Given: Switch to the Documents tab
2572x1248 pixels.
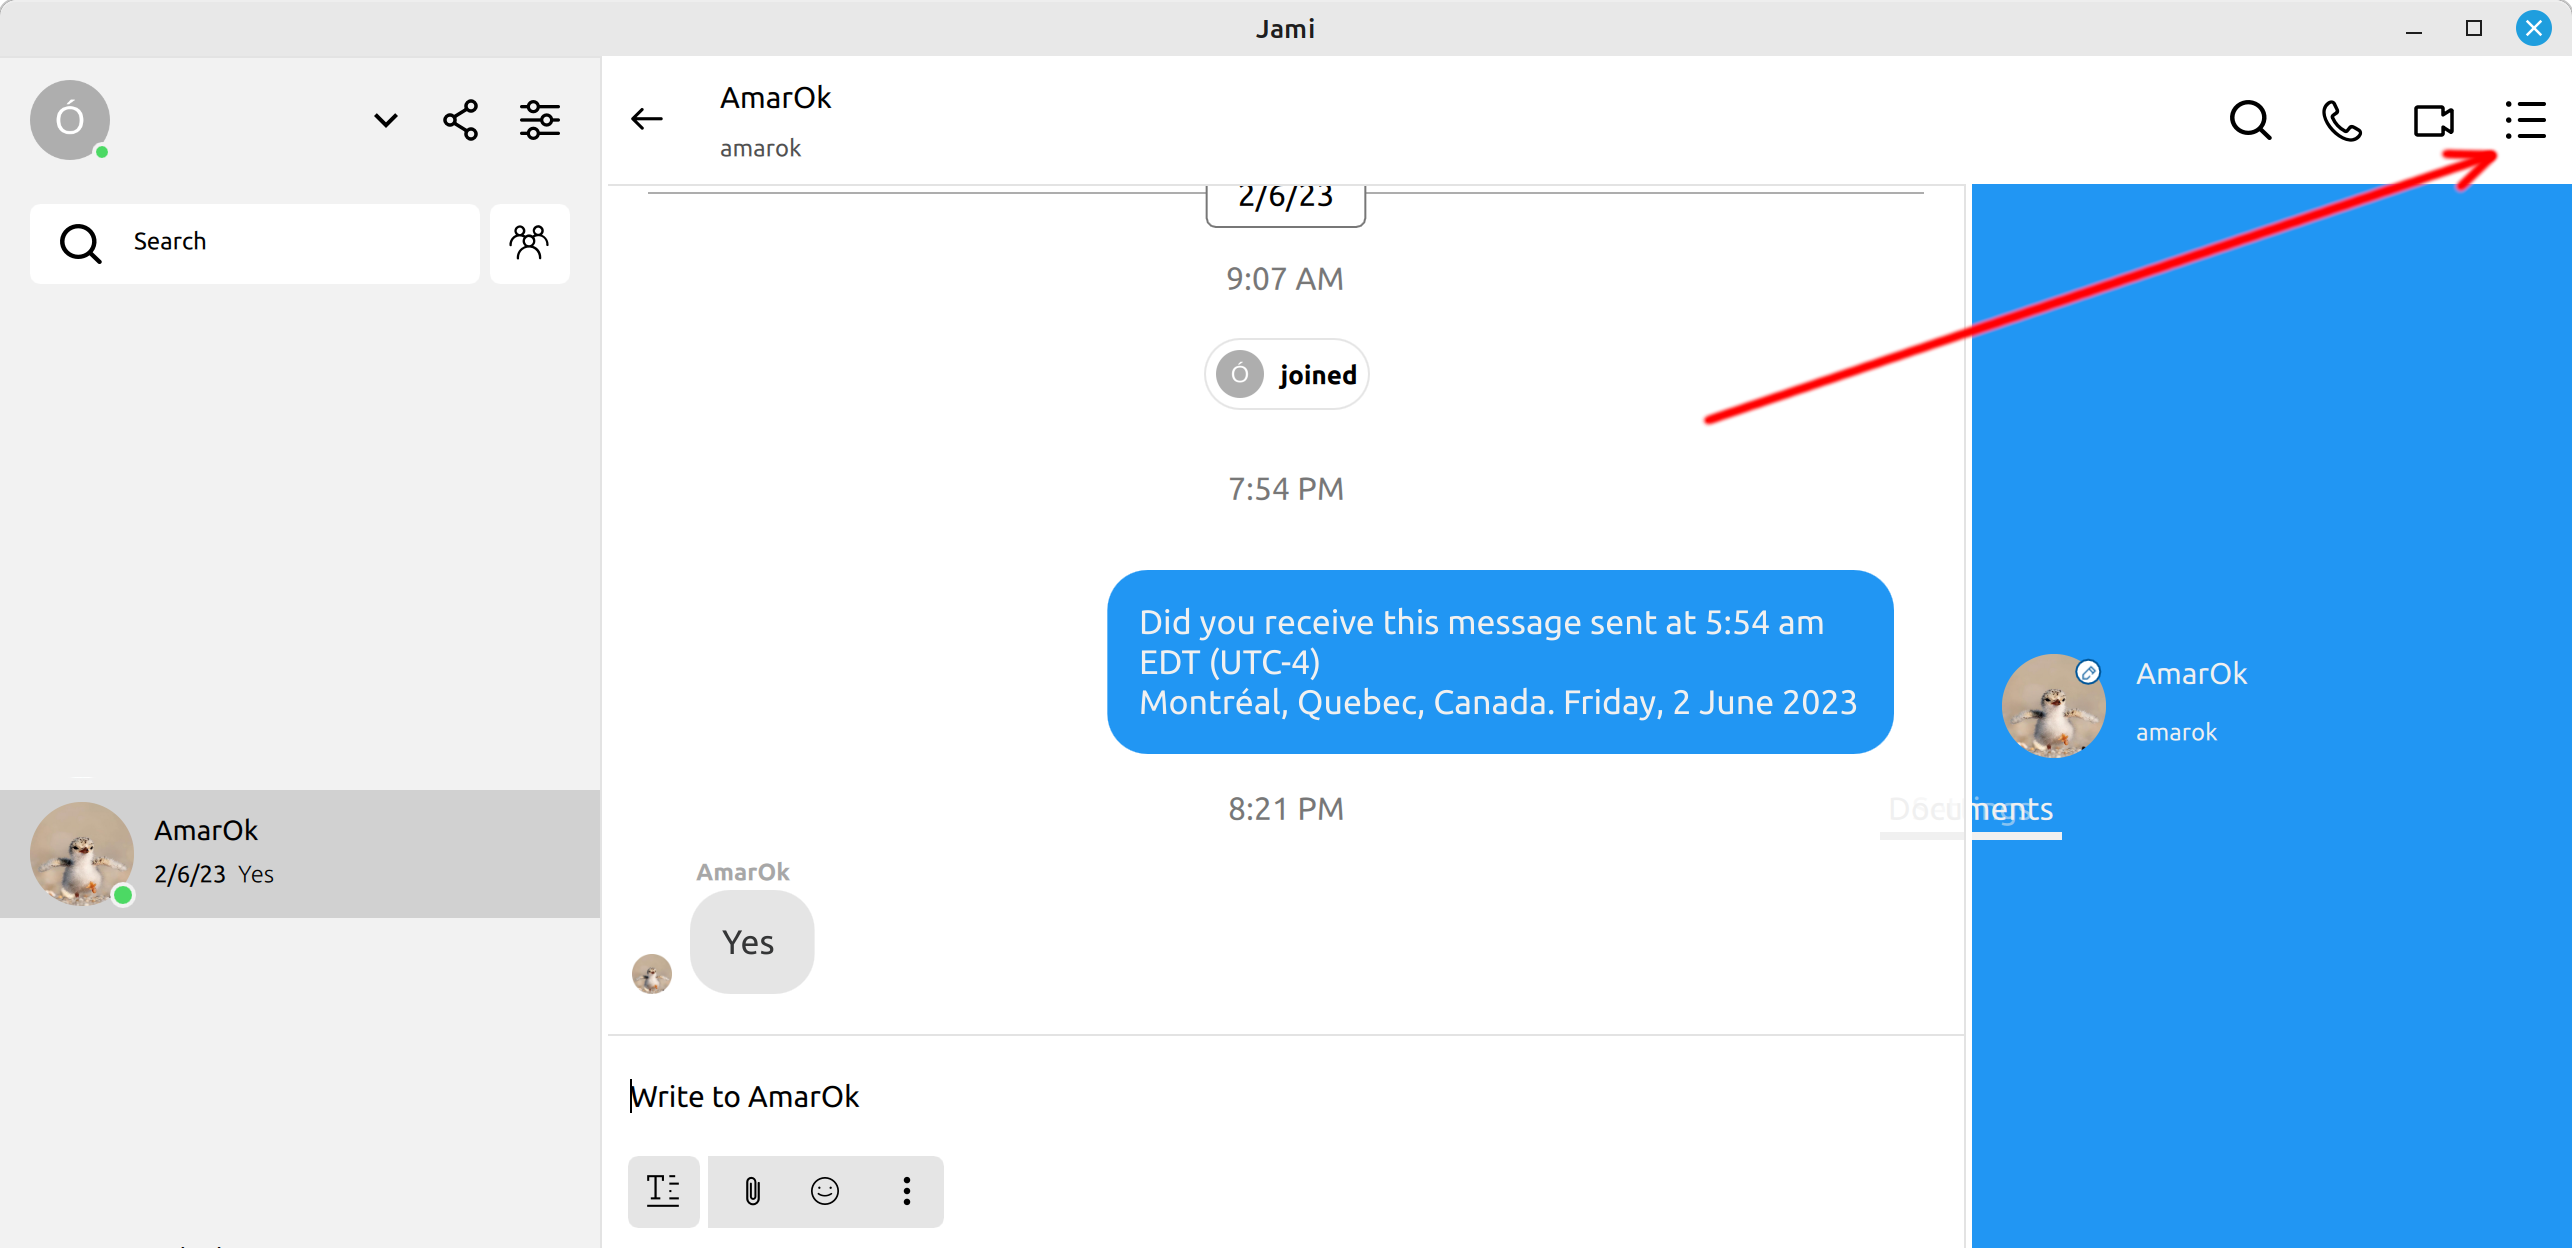Looking at the screenshot, I should pyautogui.click(x=1970, y=810).
